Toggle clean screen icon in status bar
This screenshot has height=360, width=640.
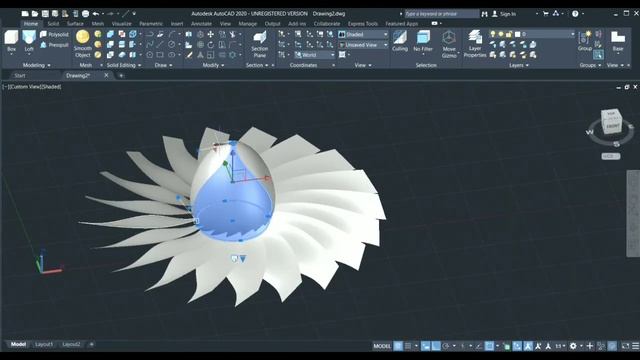click(625, 346)
